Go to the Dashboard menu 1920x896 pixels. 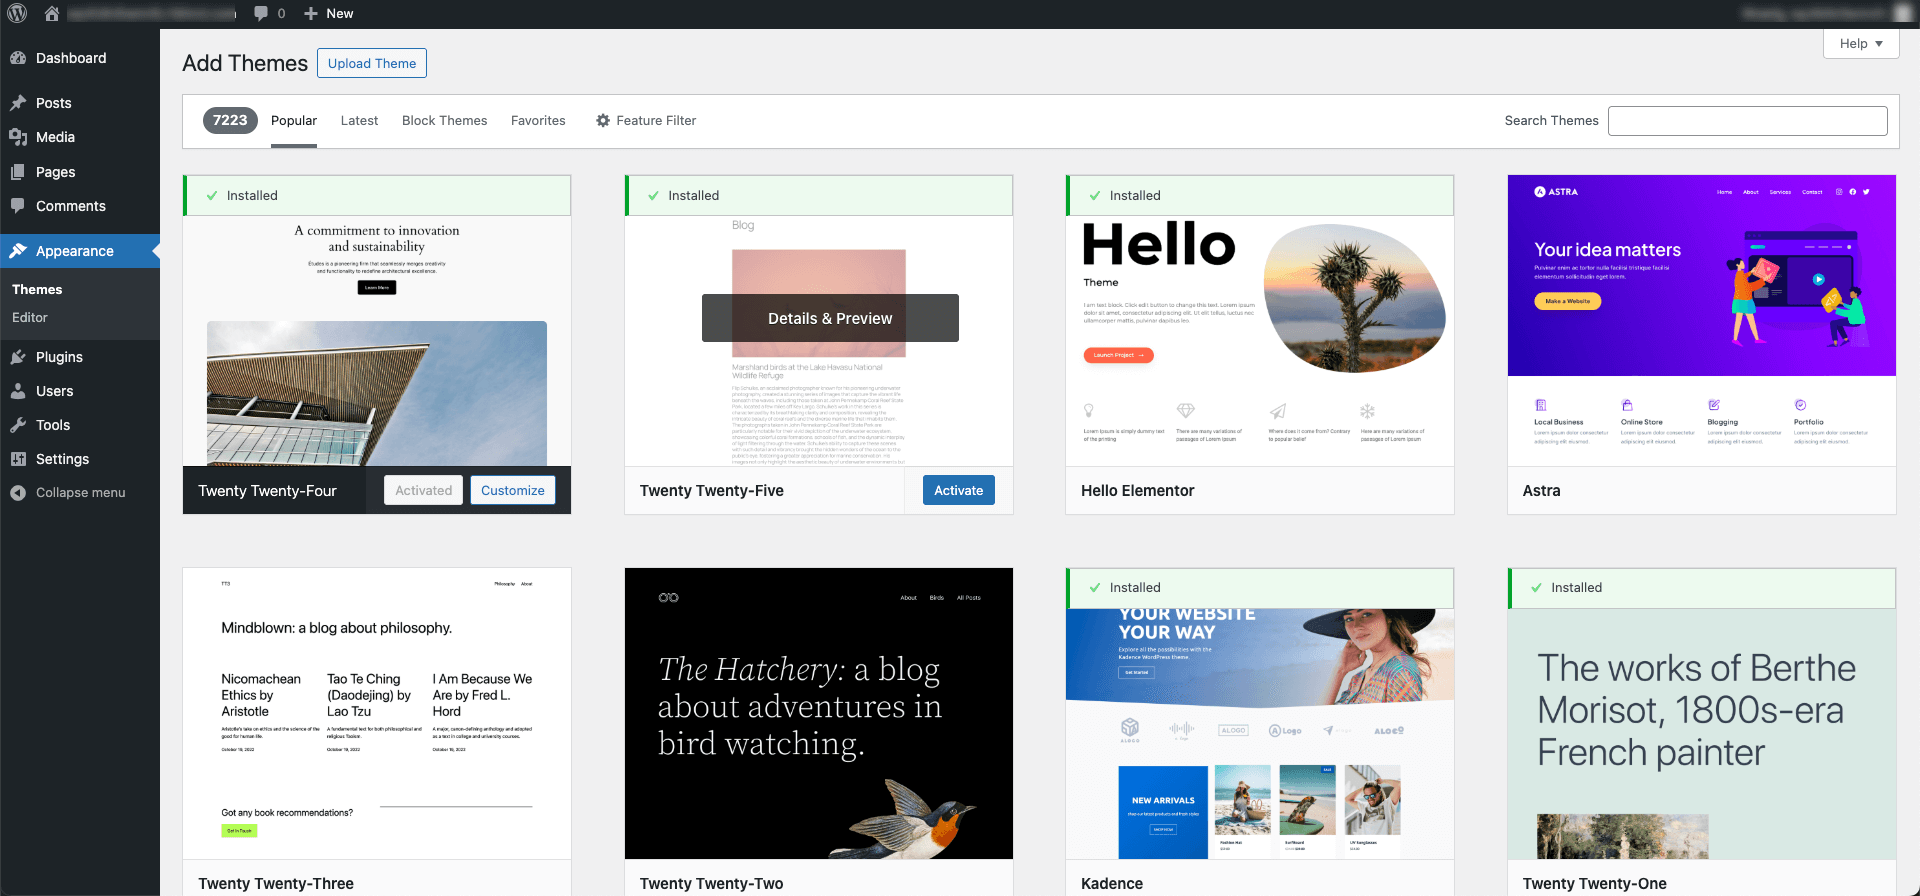point(71,58)
